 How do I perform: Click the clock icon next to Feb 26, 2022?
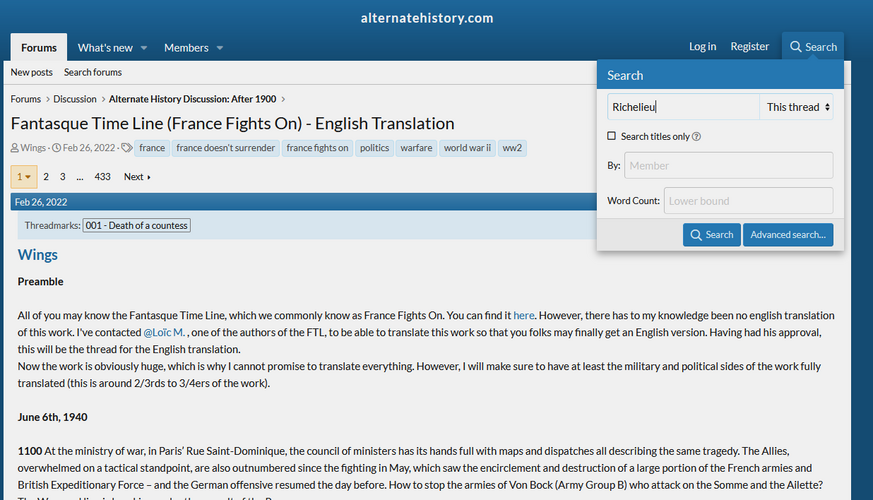click(56, 148)
